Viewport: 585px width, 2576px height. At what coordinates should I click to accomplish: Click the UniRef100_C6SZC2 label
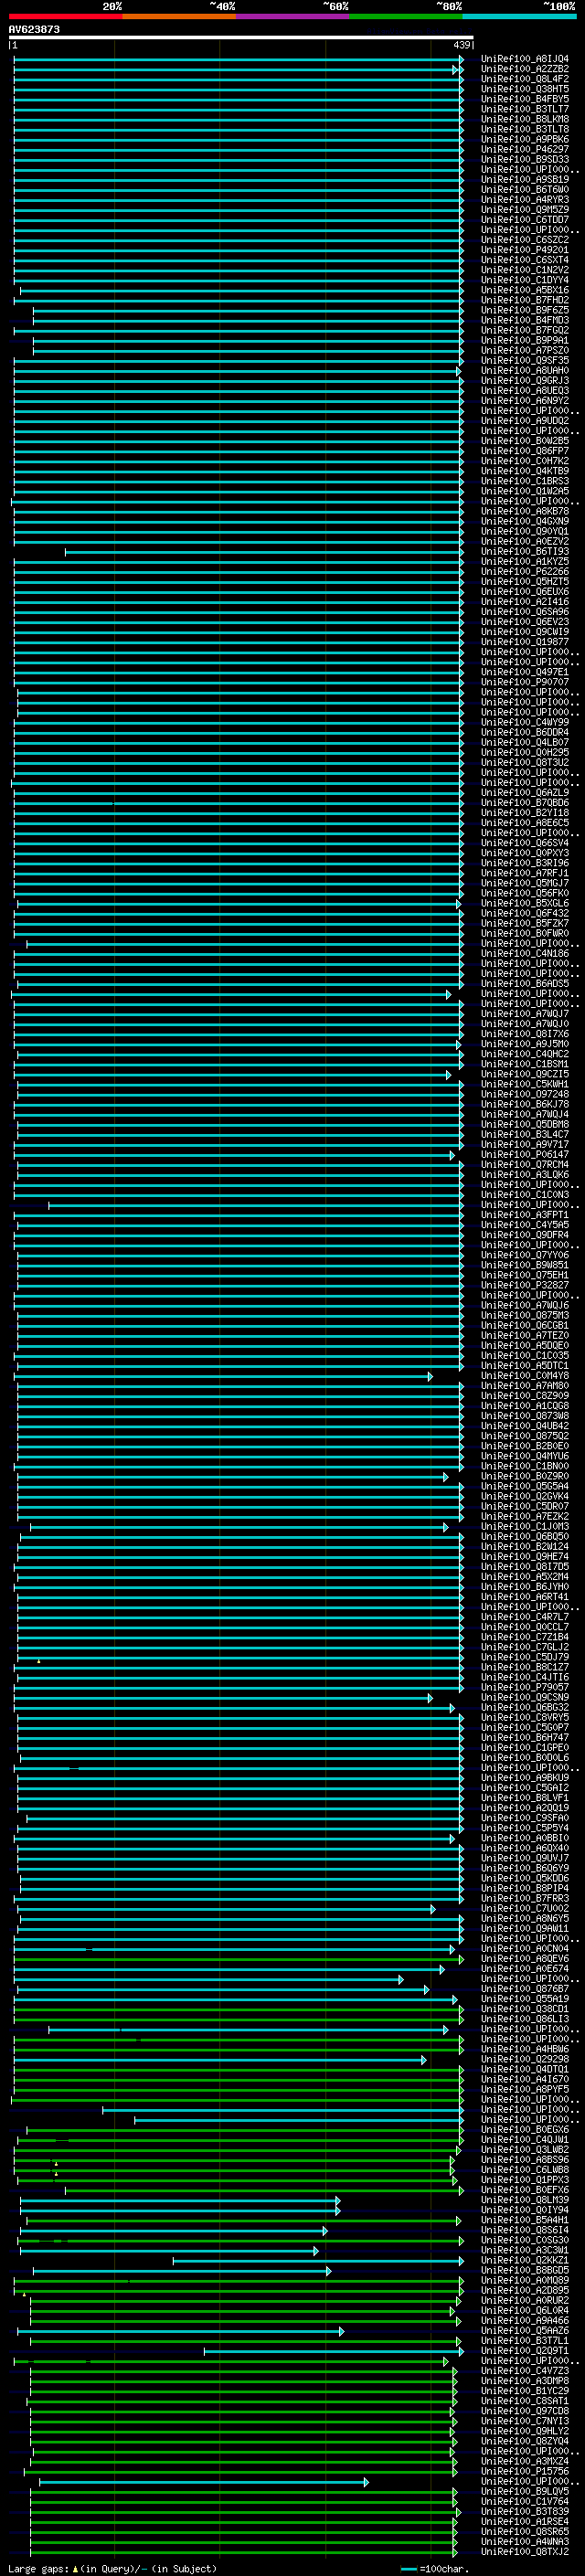point(524,240)
